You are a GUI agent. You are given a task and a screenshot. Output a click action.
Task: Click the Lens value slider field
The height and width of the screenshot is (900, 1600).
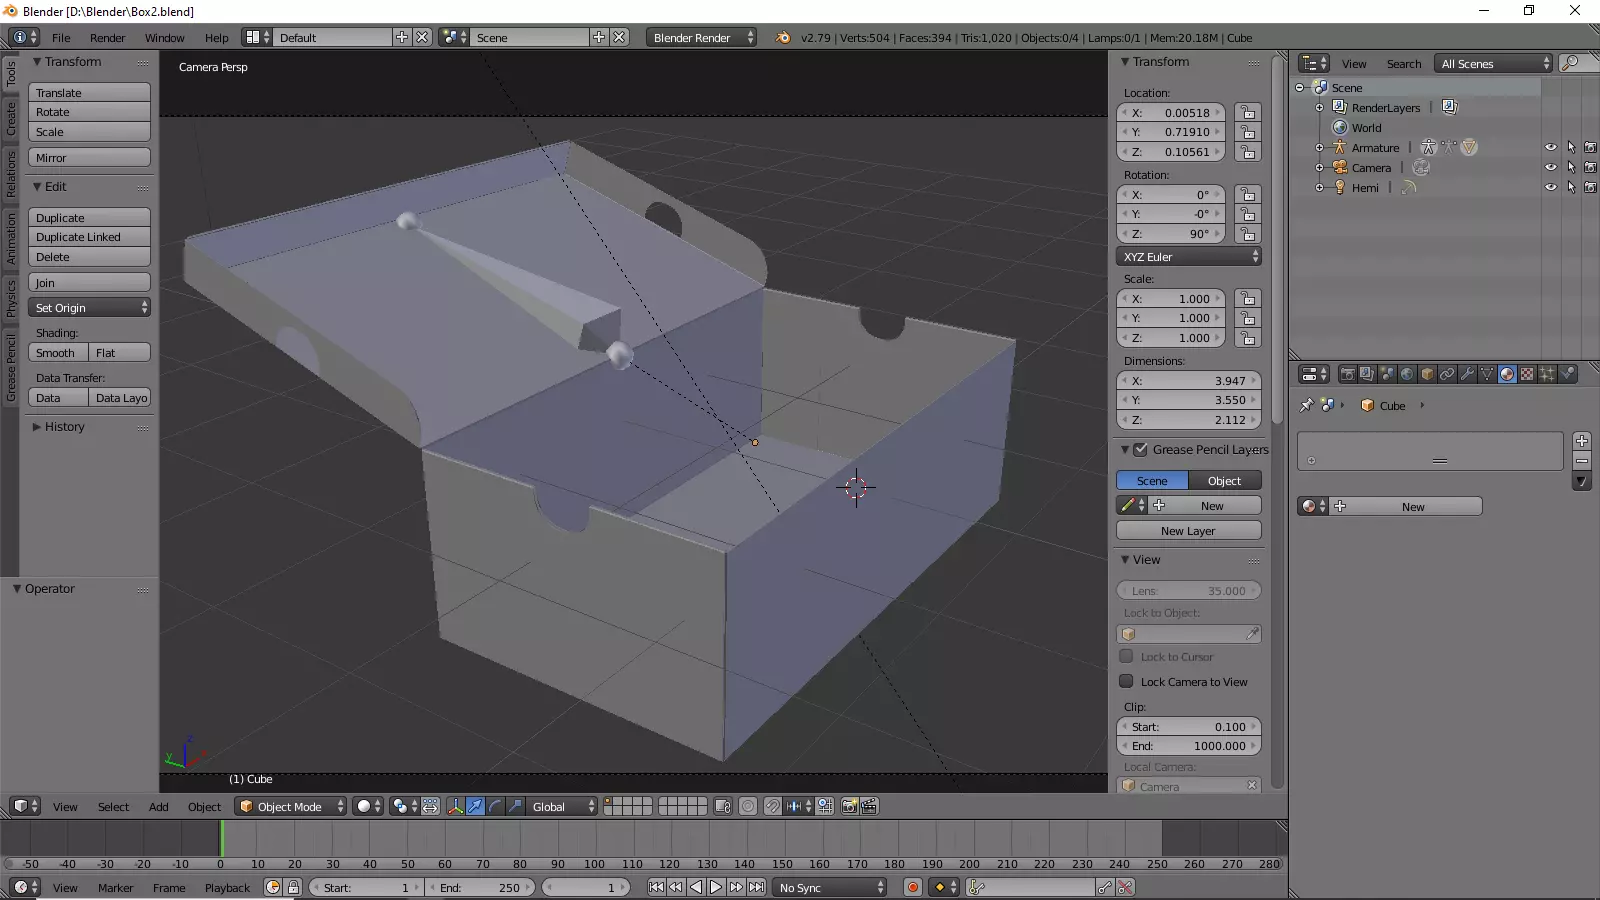pyautogui.click(x=1188, y=590)
